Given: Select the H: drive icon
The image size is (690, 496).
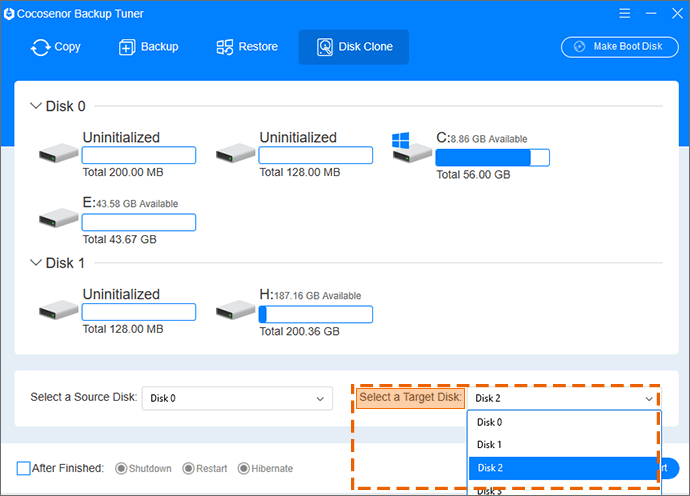Looking at the screenshot, I should (x=235, y=310).
